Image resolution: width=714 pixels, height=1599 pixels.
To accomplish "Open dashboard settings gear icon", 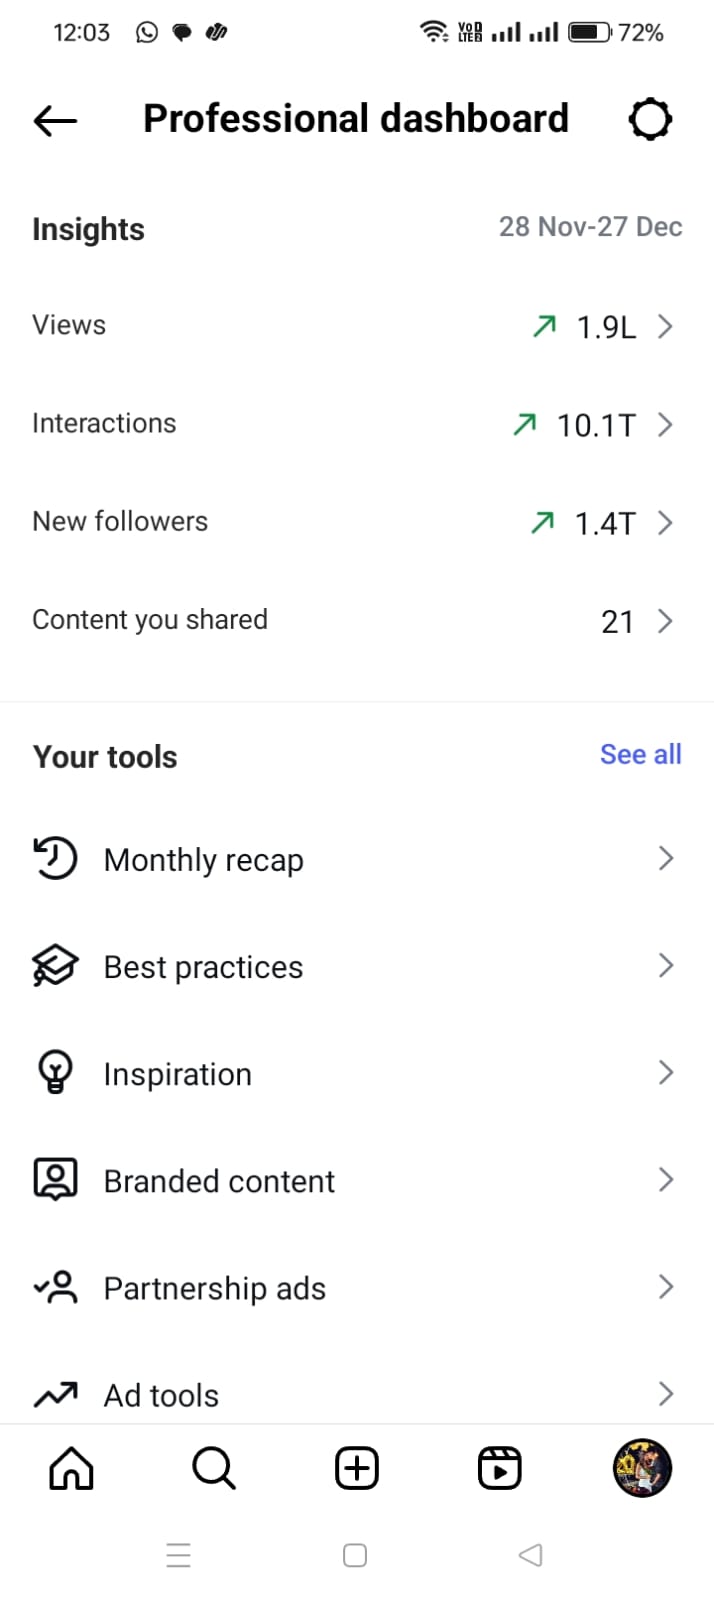I will pyautogui.click(x=650, y=120).
